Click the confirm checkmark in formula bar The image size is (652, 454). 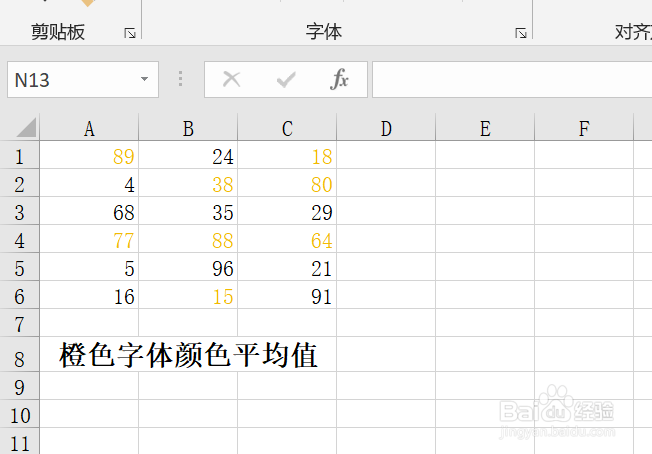[286, 79]
